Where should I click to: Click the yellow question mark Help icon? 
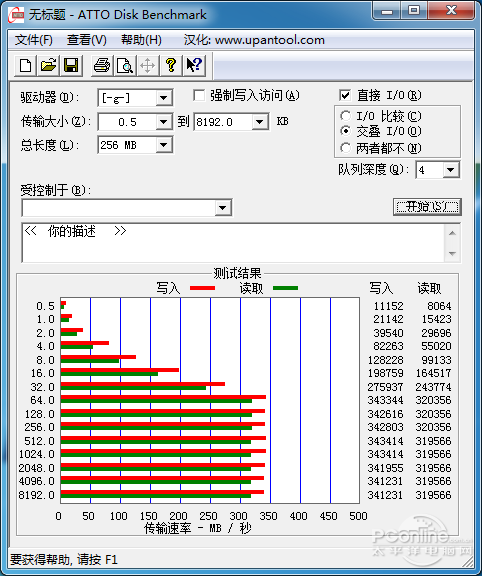point(170,66)
